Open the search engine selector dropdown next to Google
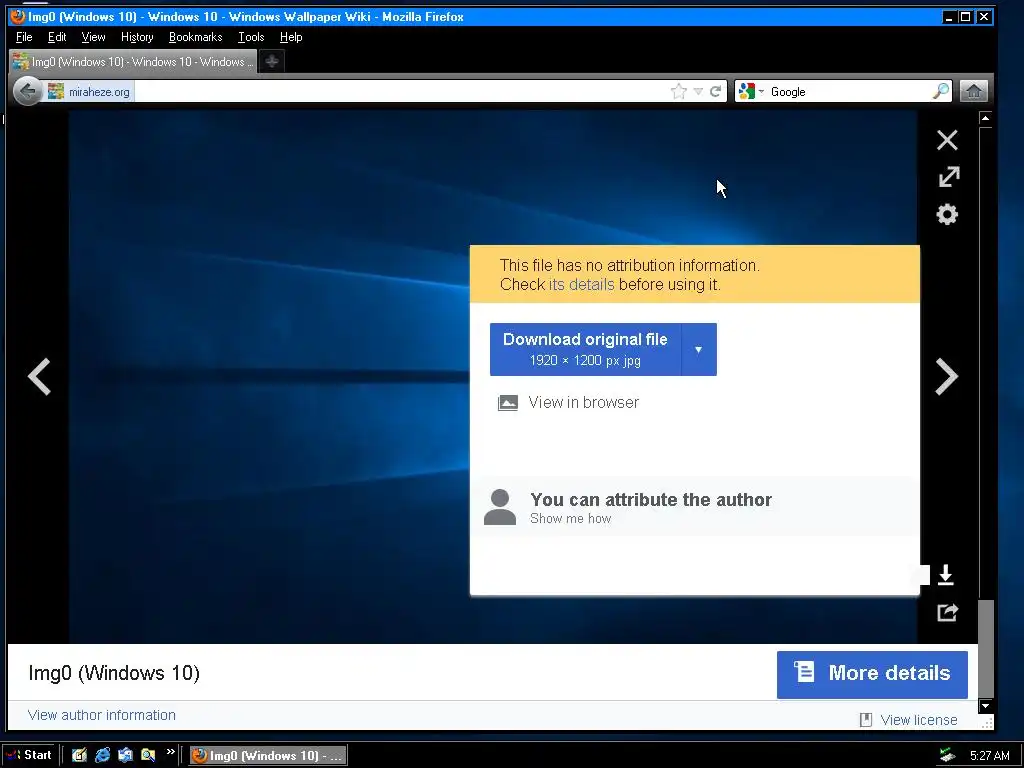1024x768 pixels. point(761,91)
